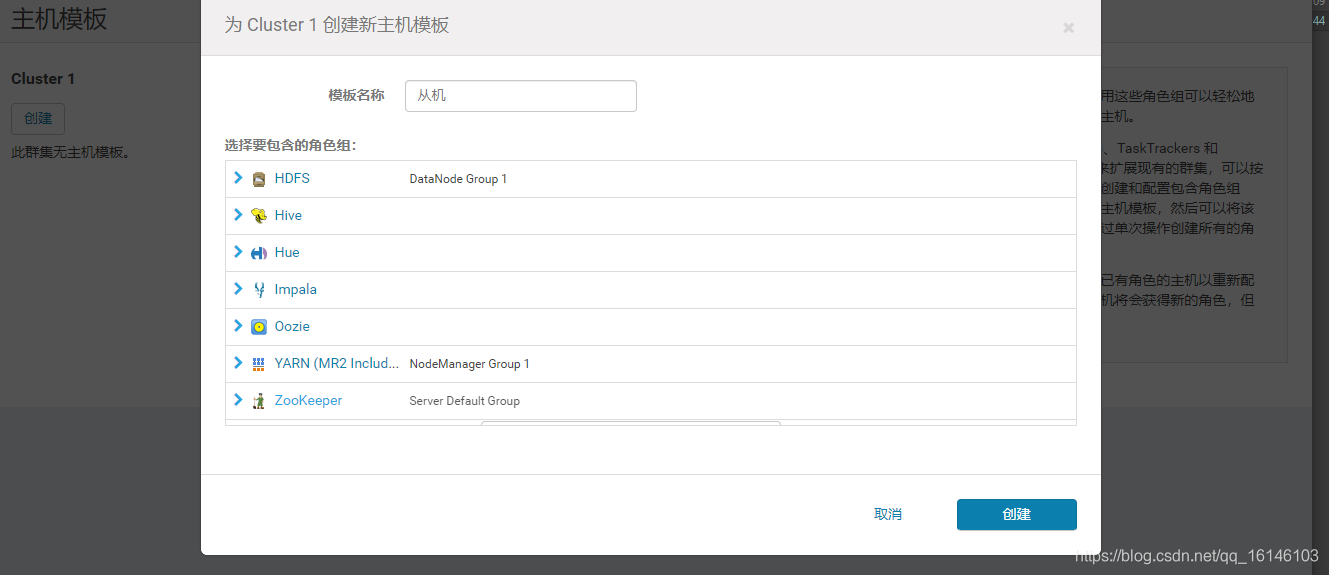The height and width of the screenshot is (575, 1329).
Task: Click the 主机模板 page title
Action: point(59,18)
